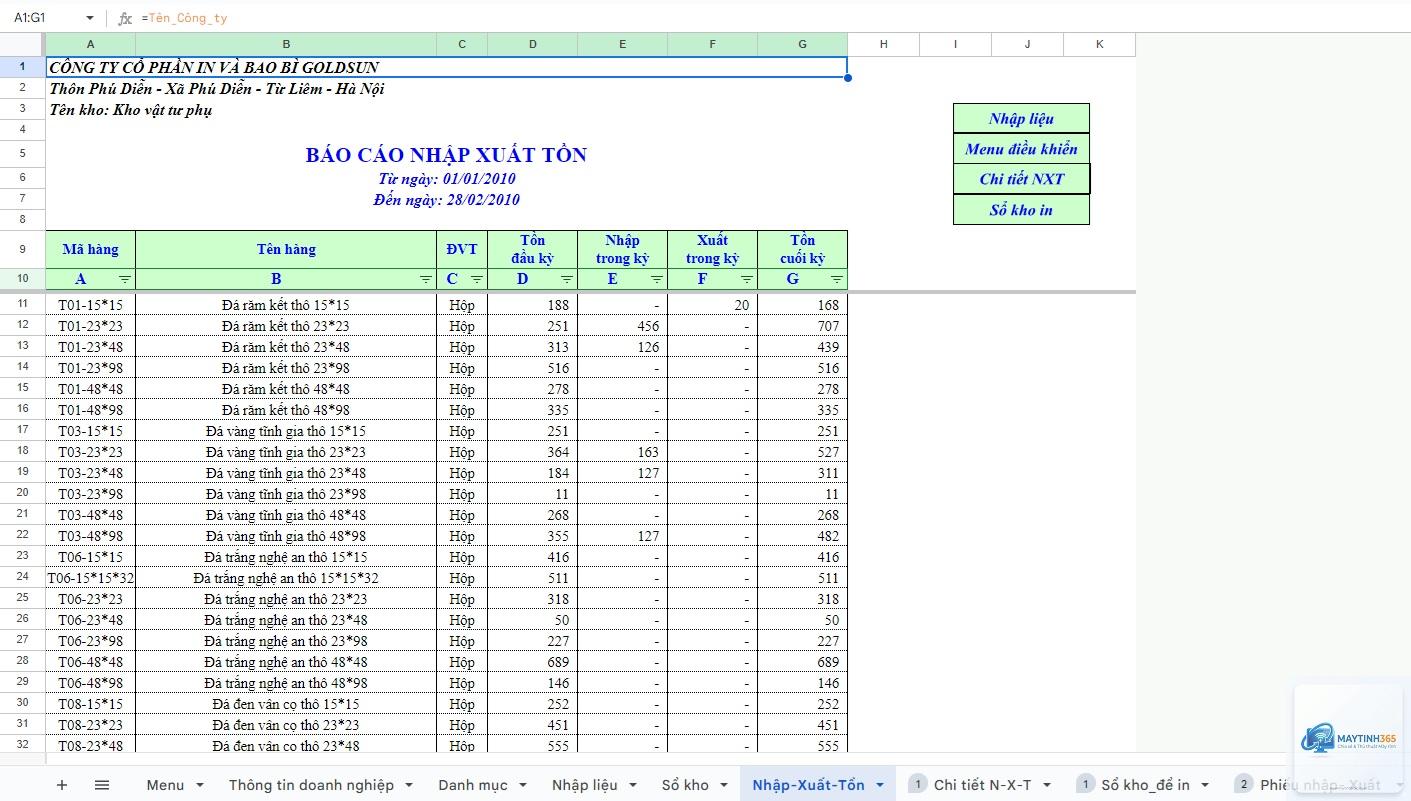Expand Chi tiết N-X-T tab dropdown arrow
1411x801 pixels.
[1047, 785]
